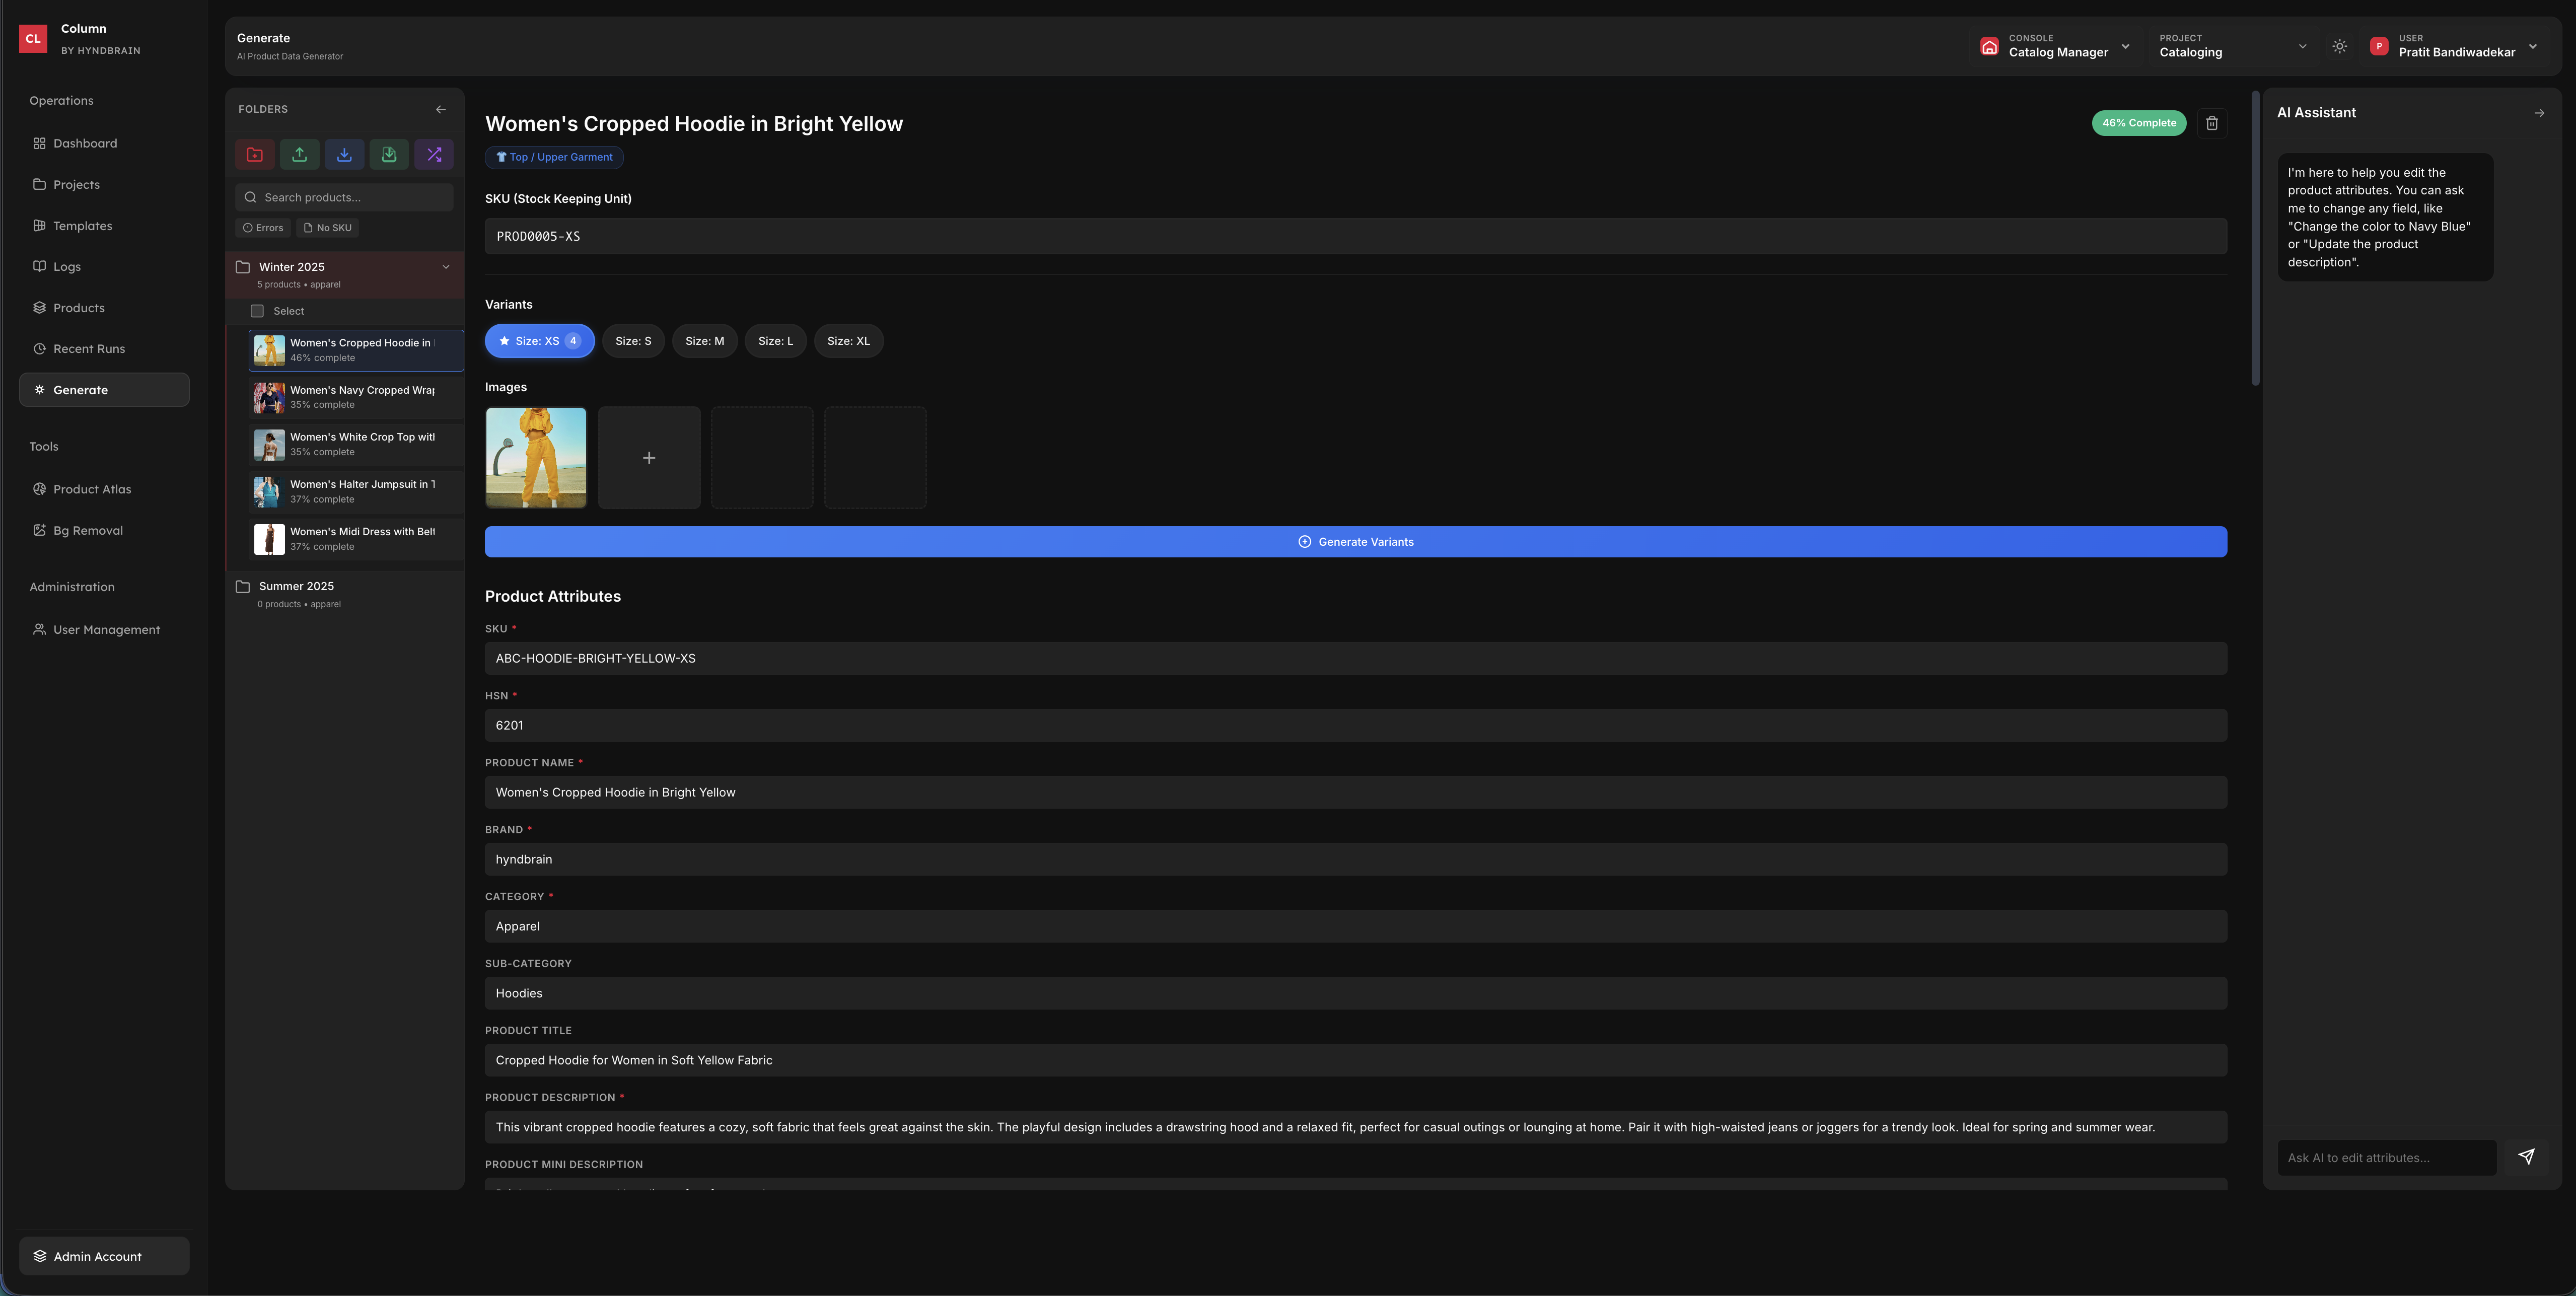The height and width of the screenshot is (1296, 2576).
Task: Toggle the Errors filter
Action: point(263,227)
